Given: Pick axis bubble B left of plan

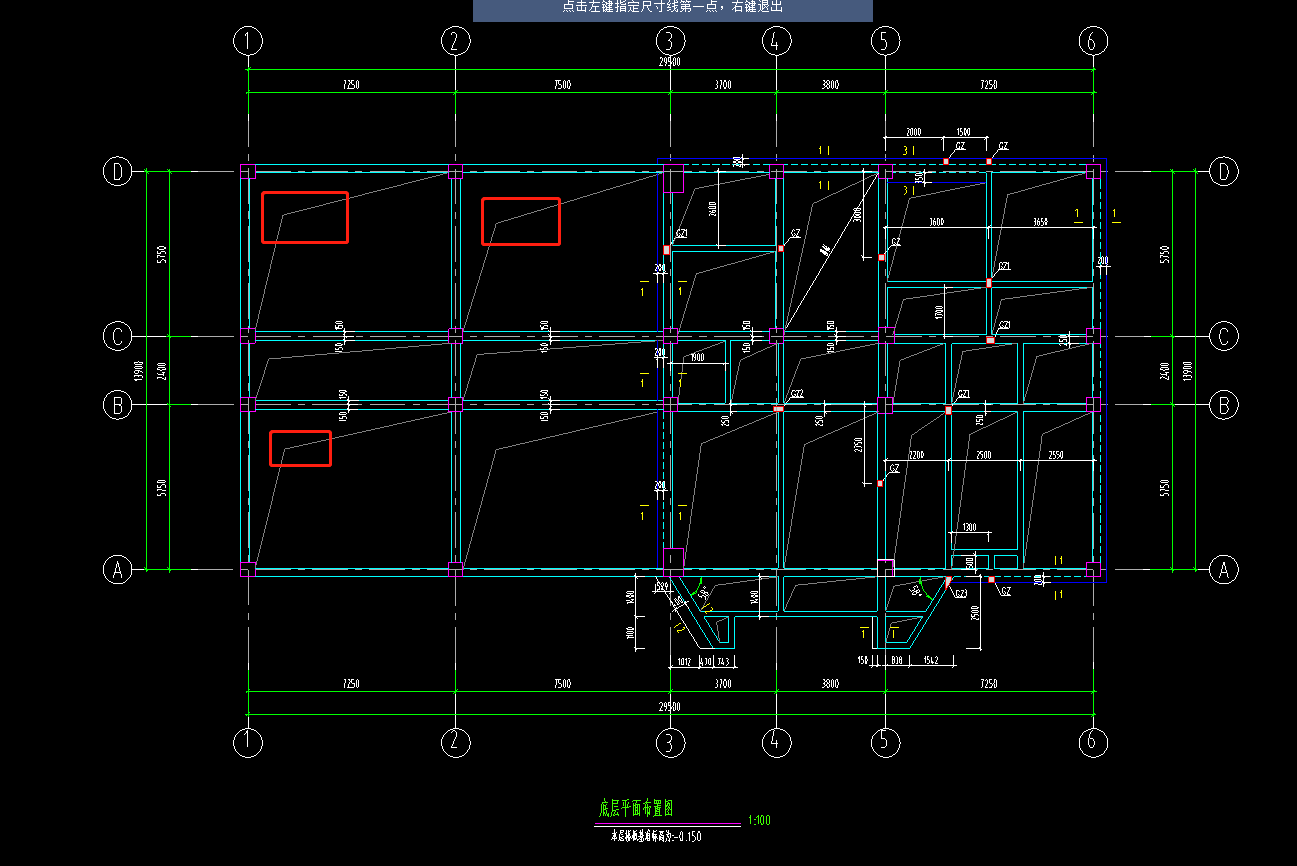Looking at the screenshot, I should click(118, 405).
